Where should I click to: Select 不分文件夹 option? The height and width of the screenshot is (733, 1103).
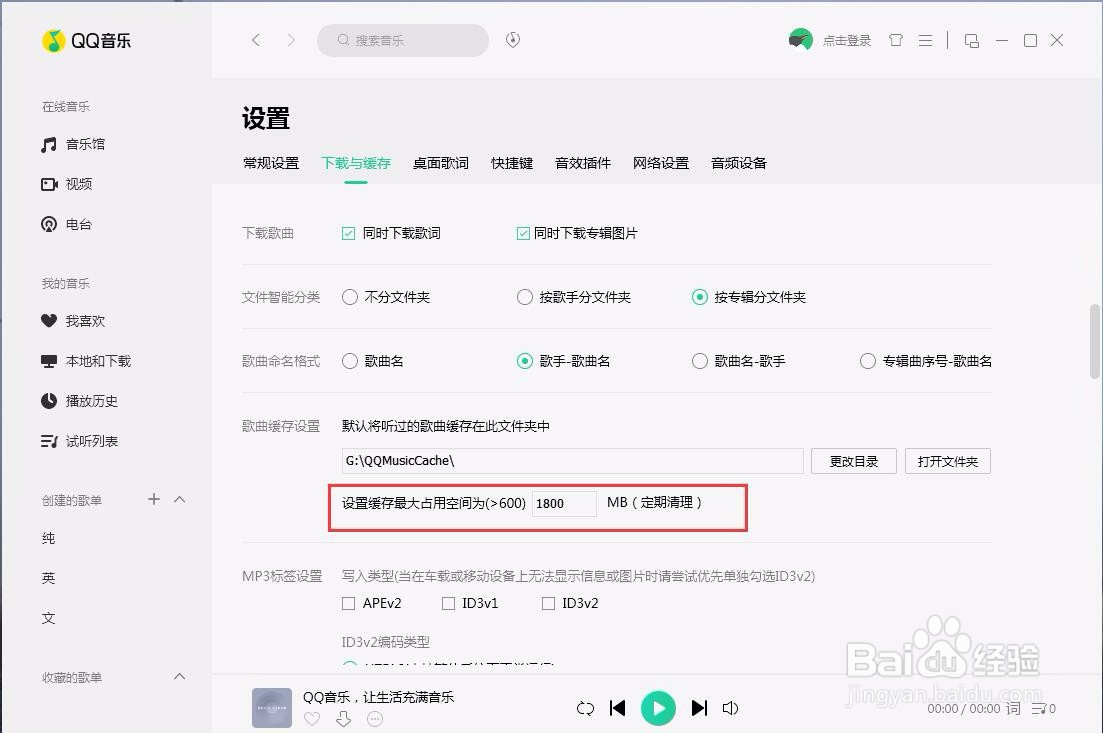click(350, 297)
